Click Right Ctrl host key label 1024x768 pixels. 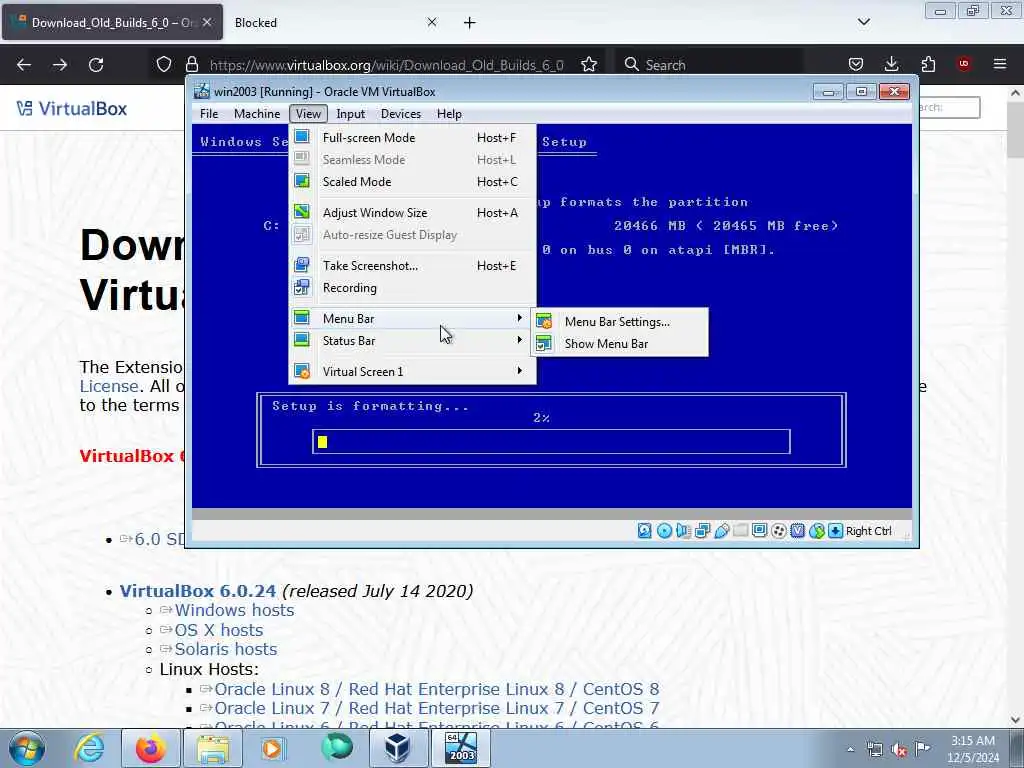point(869,531)
